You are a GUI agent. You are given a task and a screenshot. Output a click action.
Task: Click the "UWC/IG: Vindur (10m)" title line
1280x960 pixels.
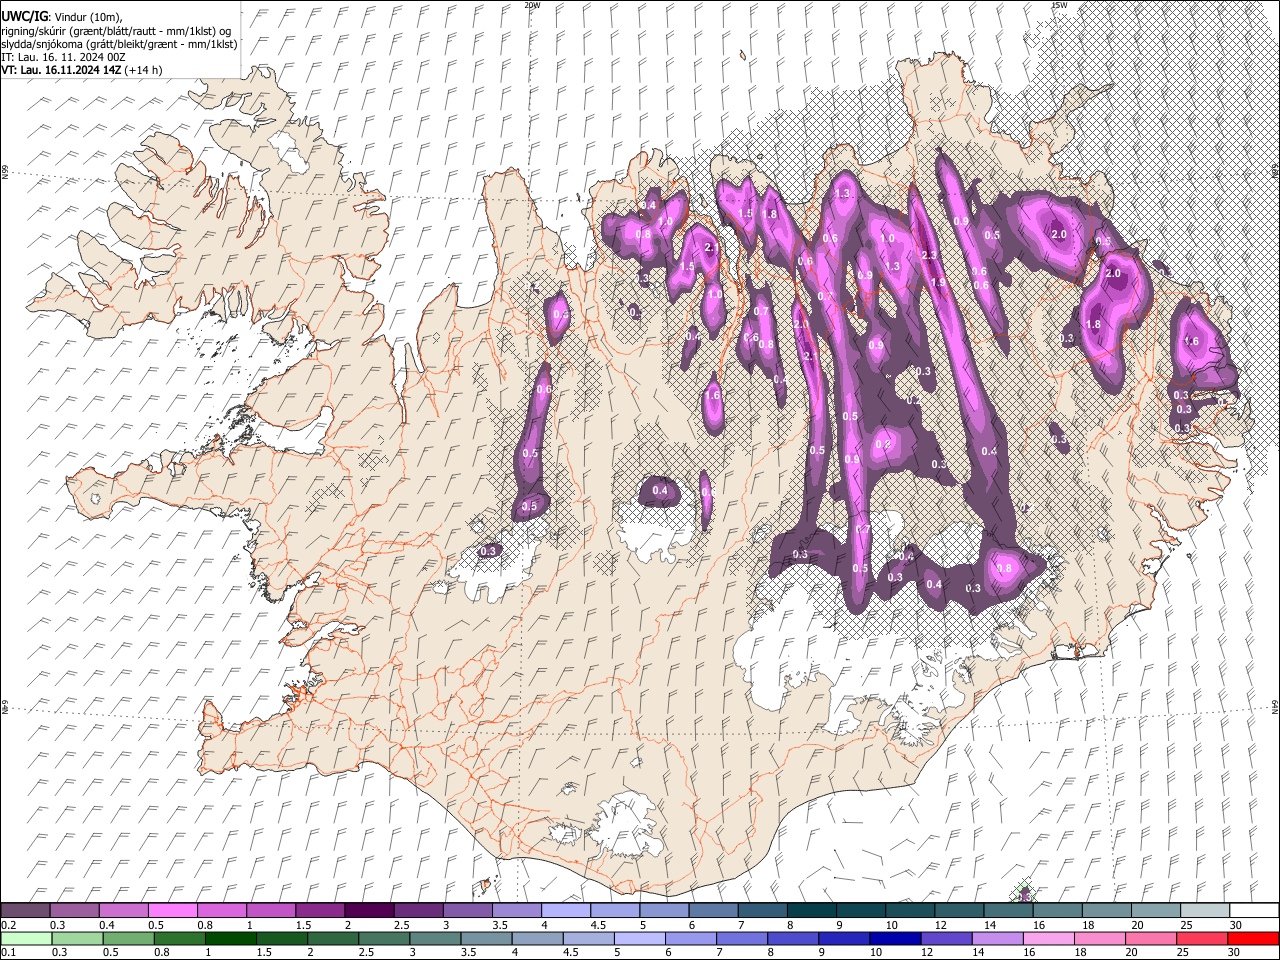(x=61, y=17)
